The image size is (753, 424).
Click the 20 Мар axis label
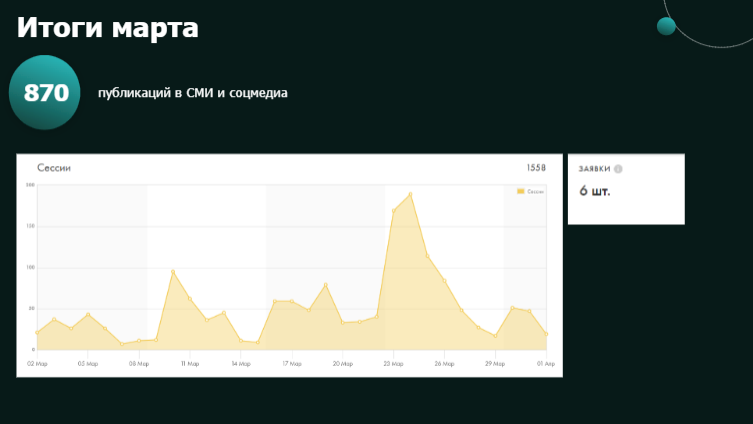click(343, 364)
